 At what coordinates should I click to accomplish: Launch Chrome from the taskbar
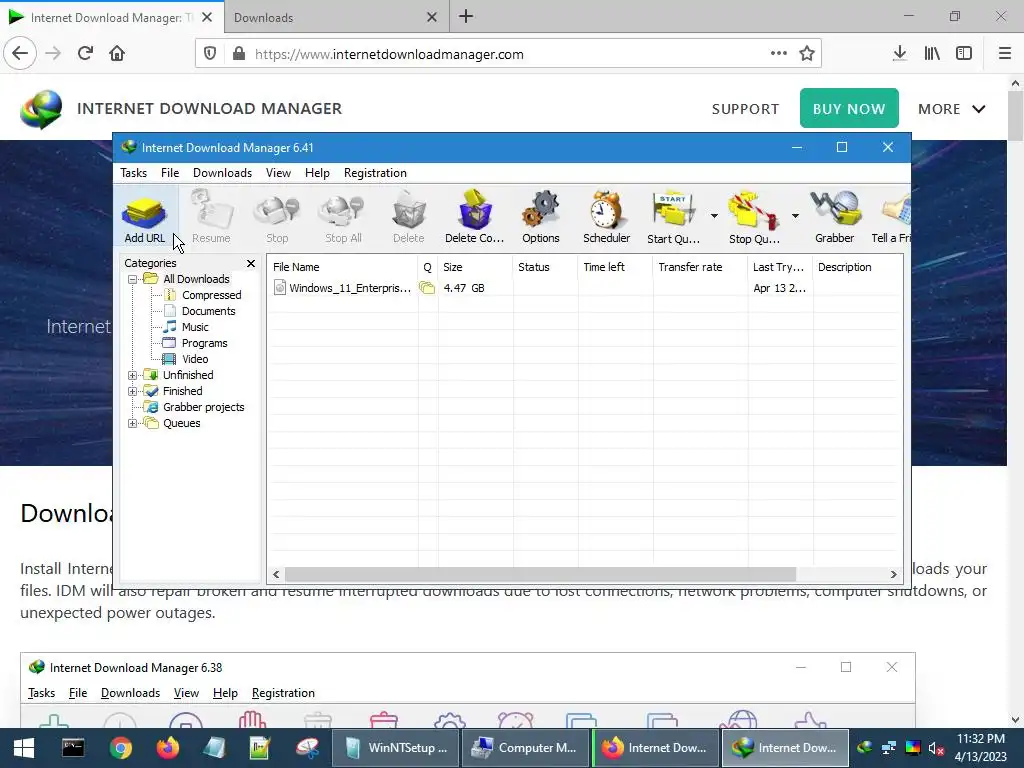tap(120, 748)
